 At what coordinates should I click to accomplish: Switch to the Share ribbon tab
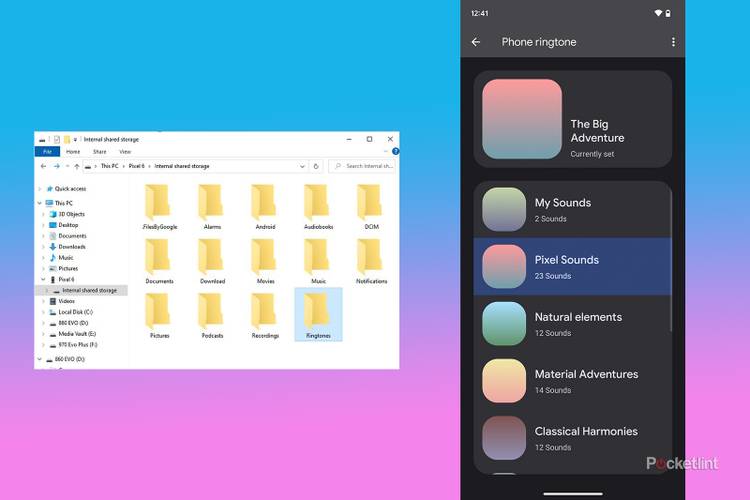click(x=99, y=151)
